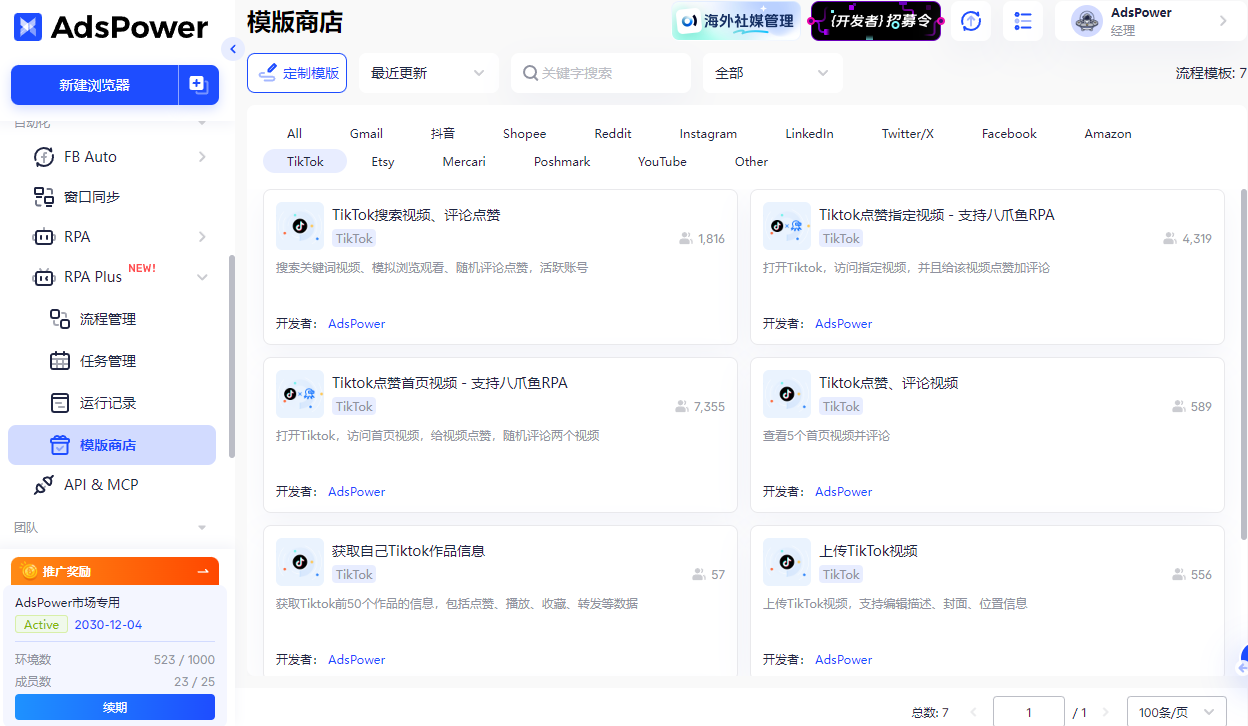Screen dimensions: 1248x726
Task: Activate the 定制模版 filter toggle
Action: [x=297, y=72]
